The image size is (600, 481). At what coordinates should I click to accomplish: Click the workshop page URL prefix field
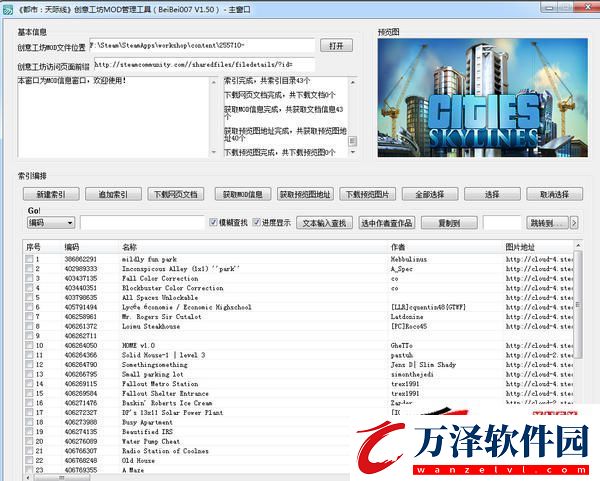(x=204, y=65)
